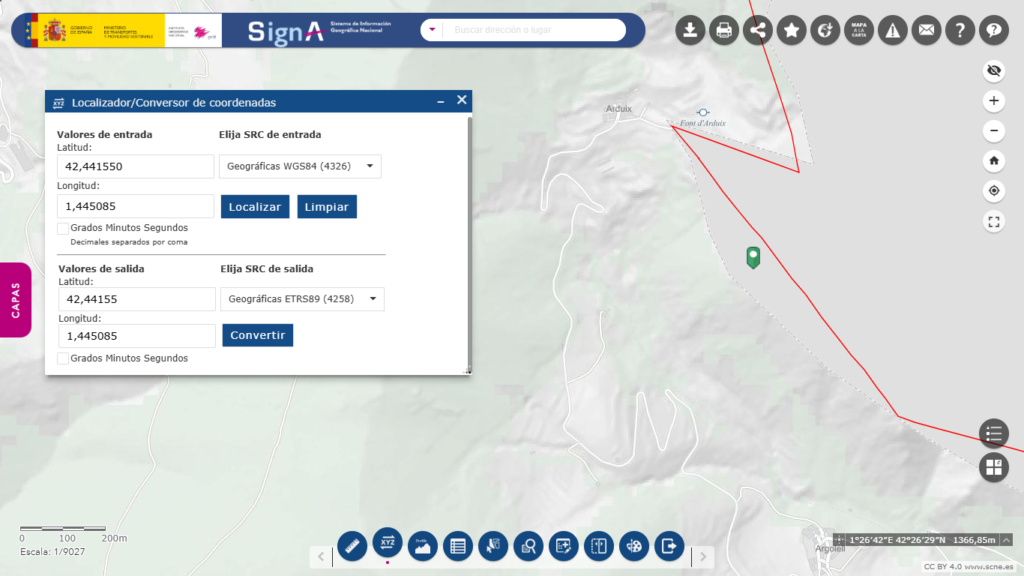The image size is (1024, 576).
Task: Click the locate my position icon
Action: pos(993,191)
